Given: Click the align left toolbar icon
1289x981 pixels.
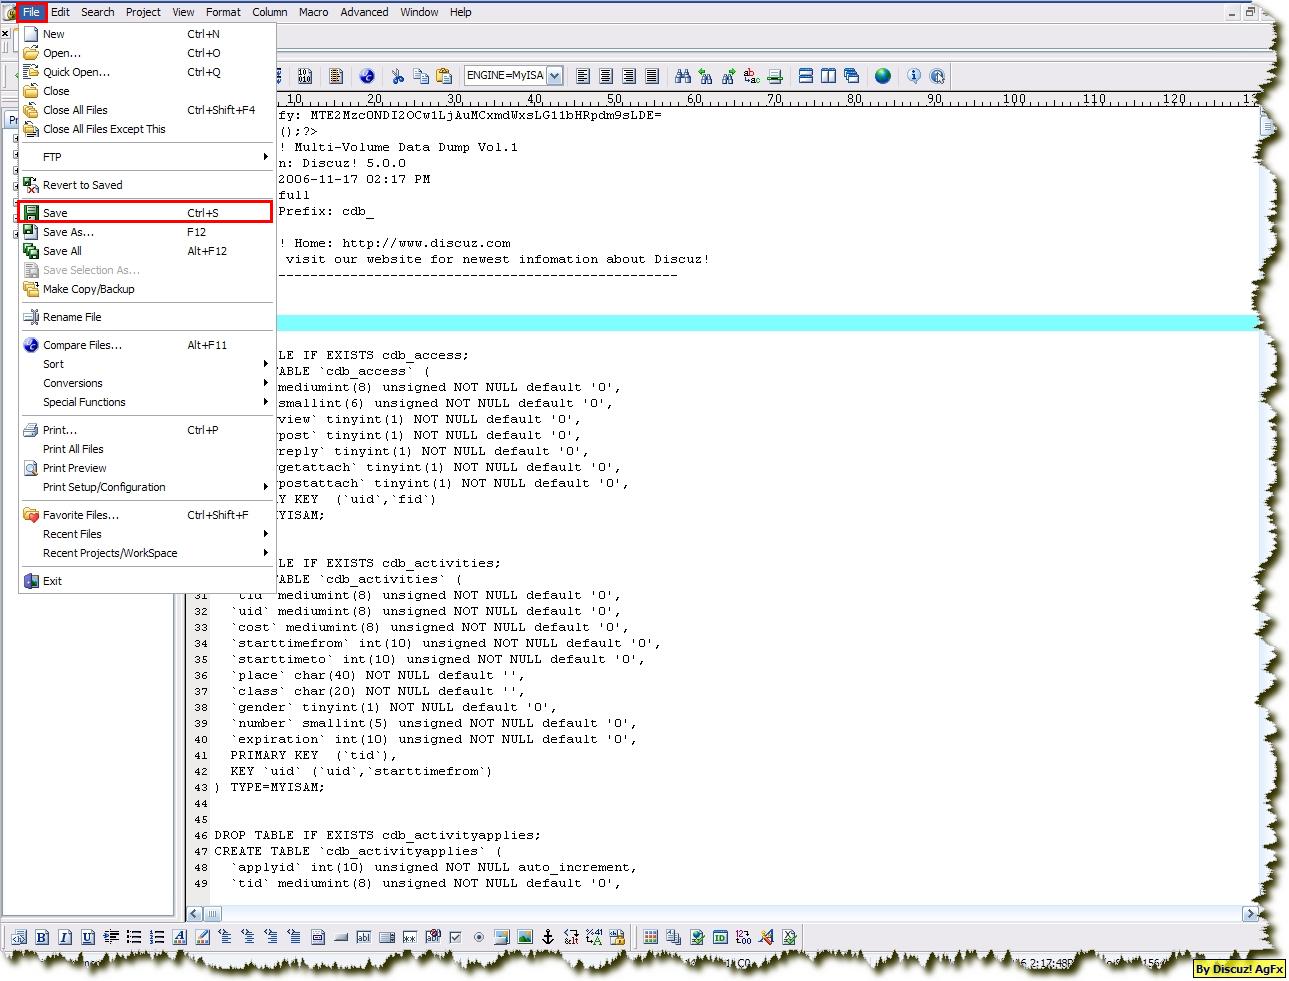Looking at the screenshot, I should 582,76.
